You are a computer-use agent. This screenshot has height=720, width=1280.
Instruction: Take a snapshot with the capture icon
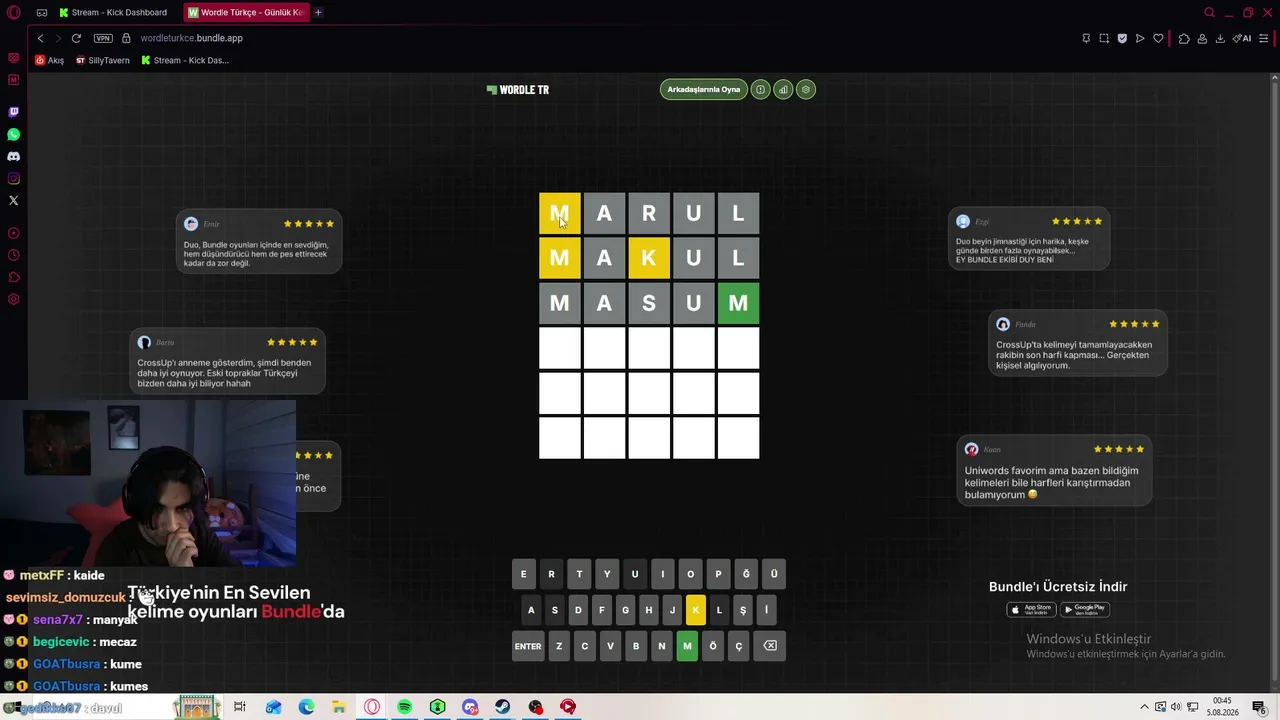(1104, 38)
